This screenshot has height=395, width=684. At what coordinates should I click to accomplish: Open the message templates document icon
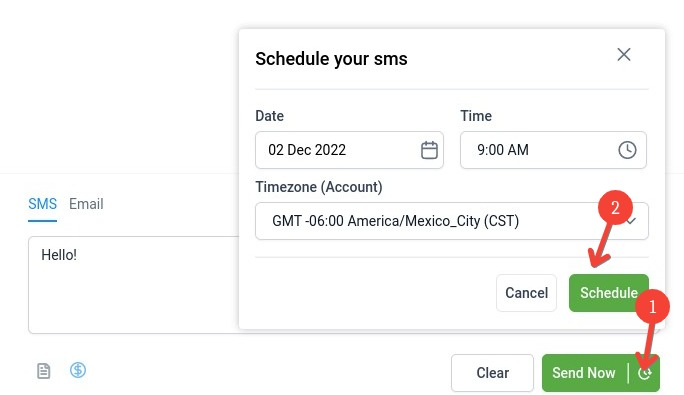(x=44, y=371)
